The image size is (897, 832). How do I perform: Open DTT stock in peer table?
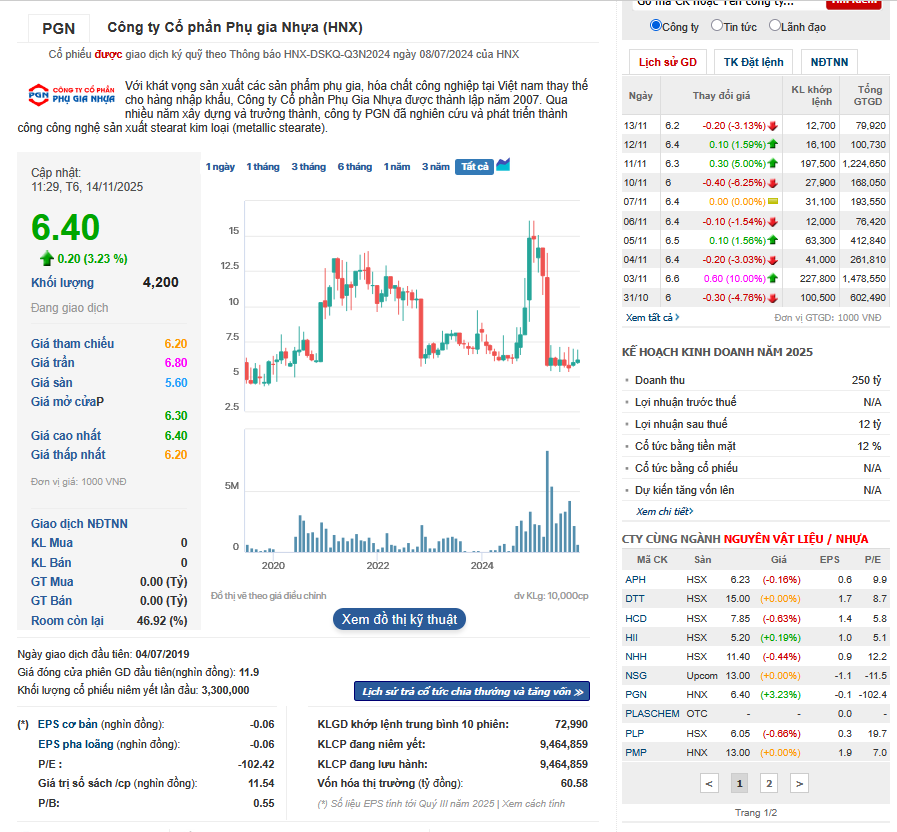click(634, 599)
